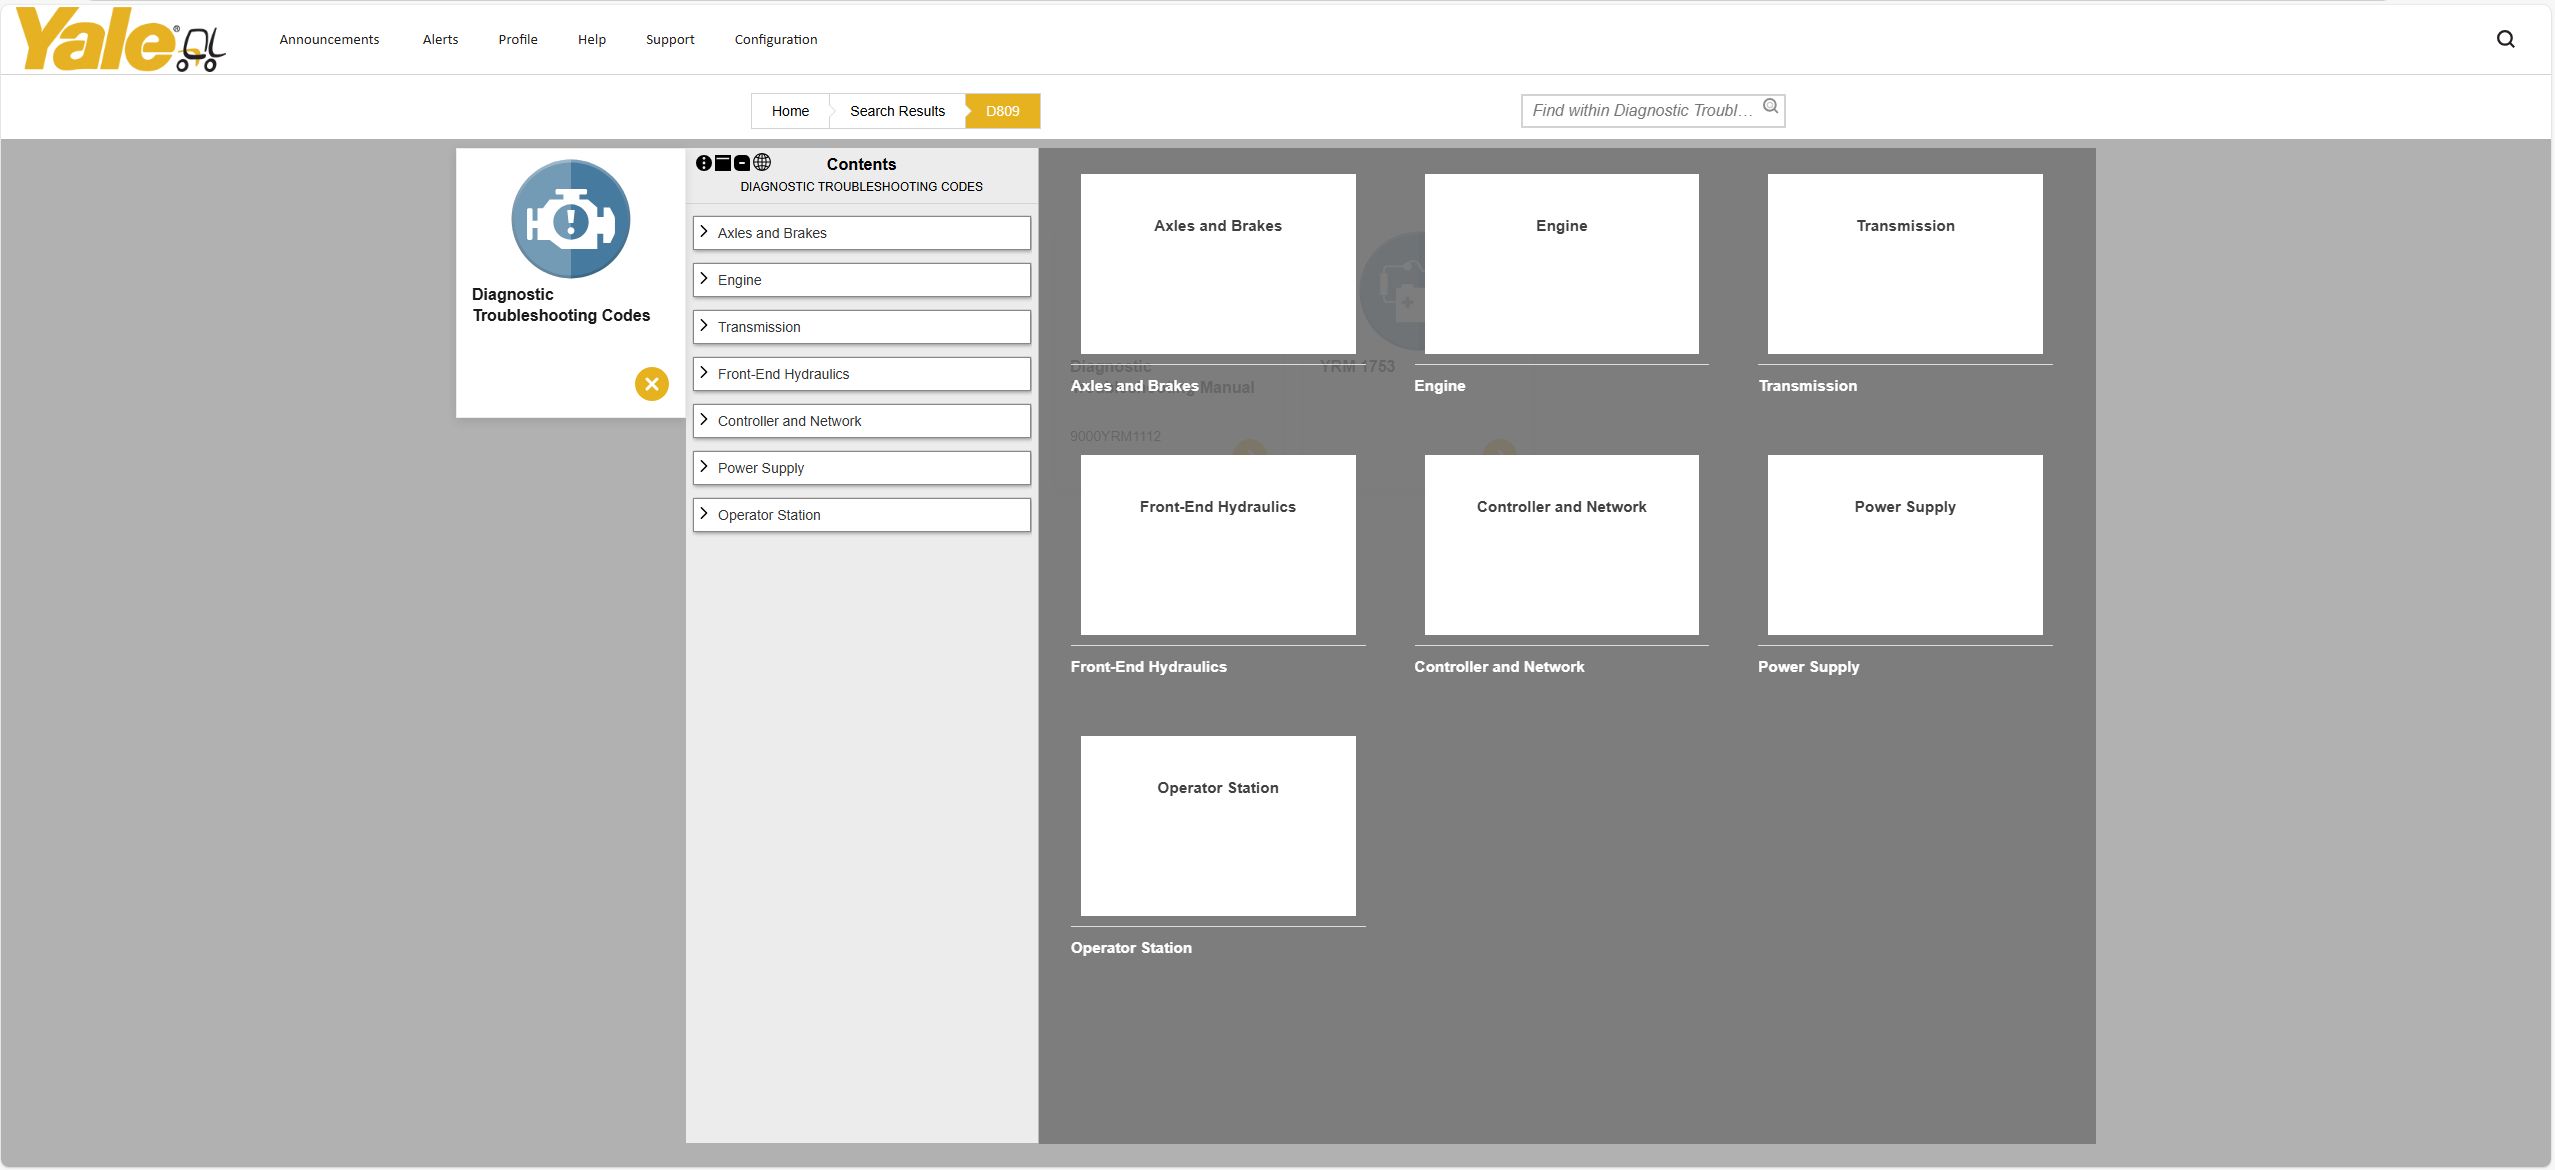The height and width of the screenshot is (1170, 2555).
Task: Open the Announcements menu
Action: pyautogui.click(x=329, y=40)
